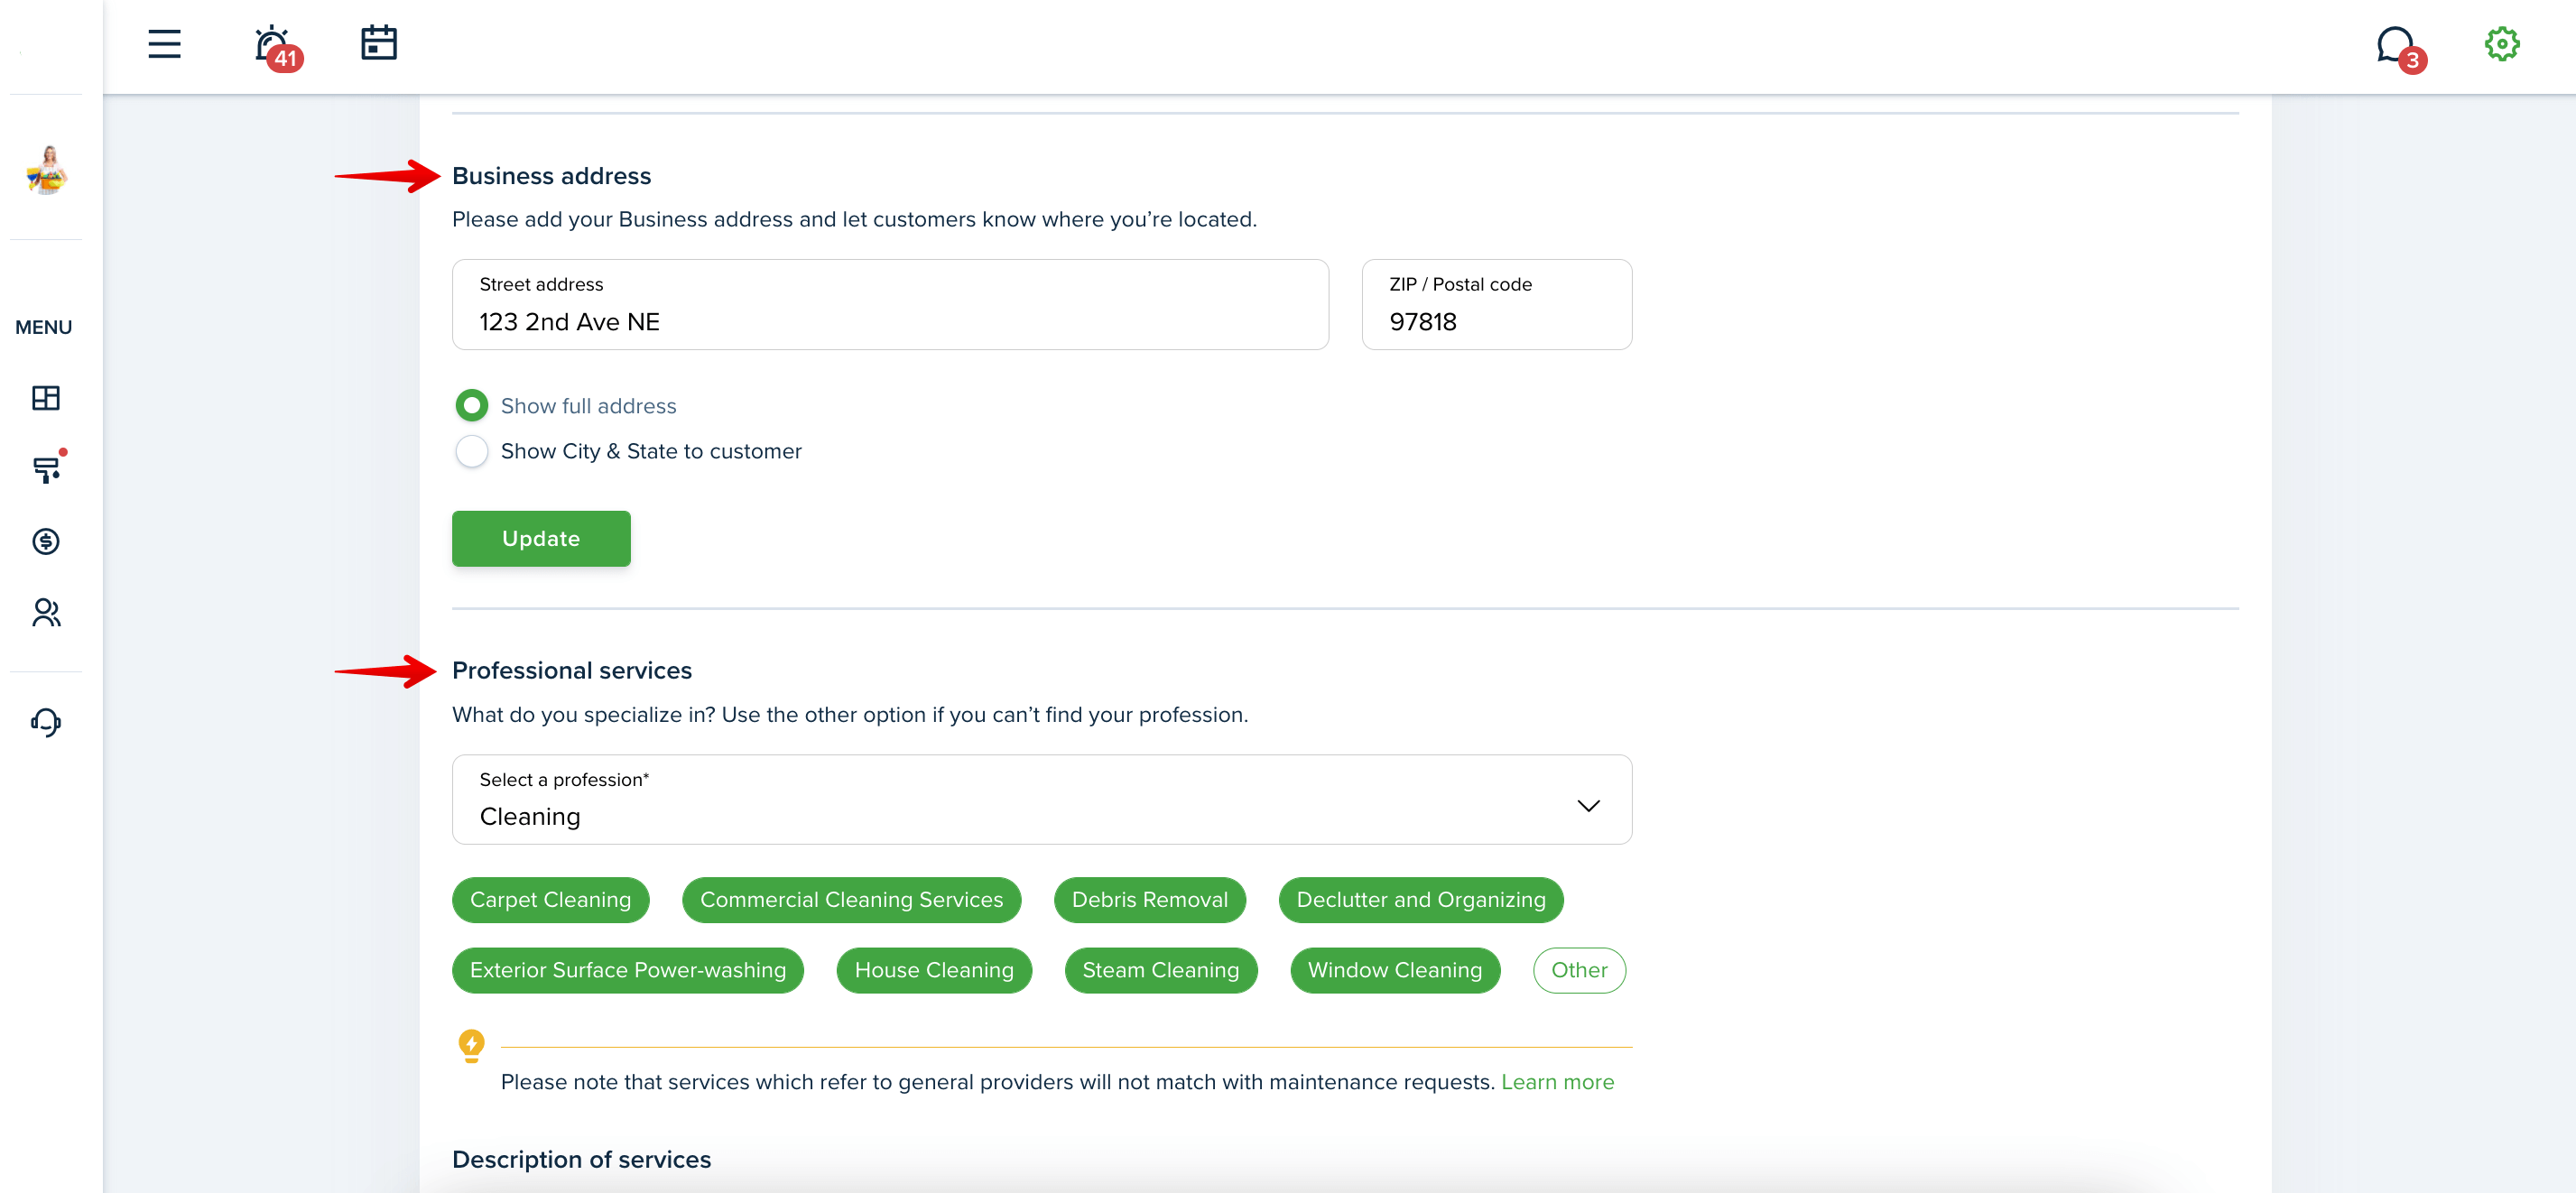This screenshot has height=1193, width=2576.
Task: Open the contacts people icon
Action: [46, 612]
